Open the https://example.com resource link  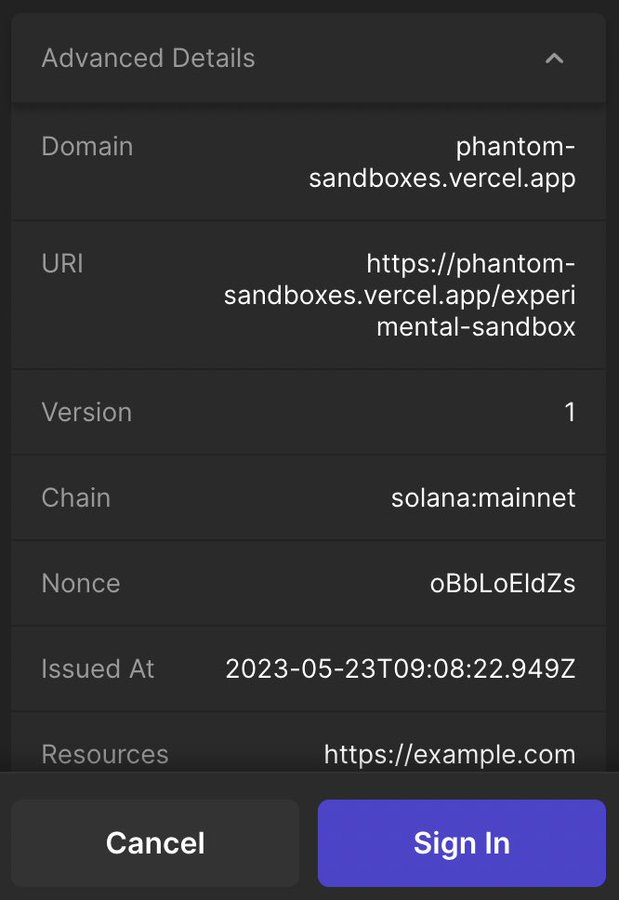449,754
